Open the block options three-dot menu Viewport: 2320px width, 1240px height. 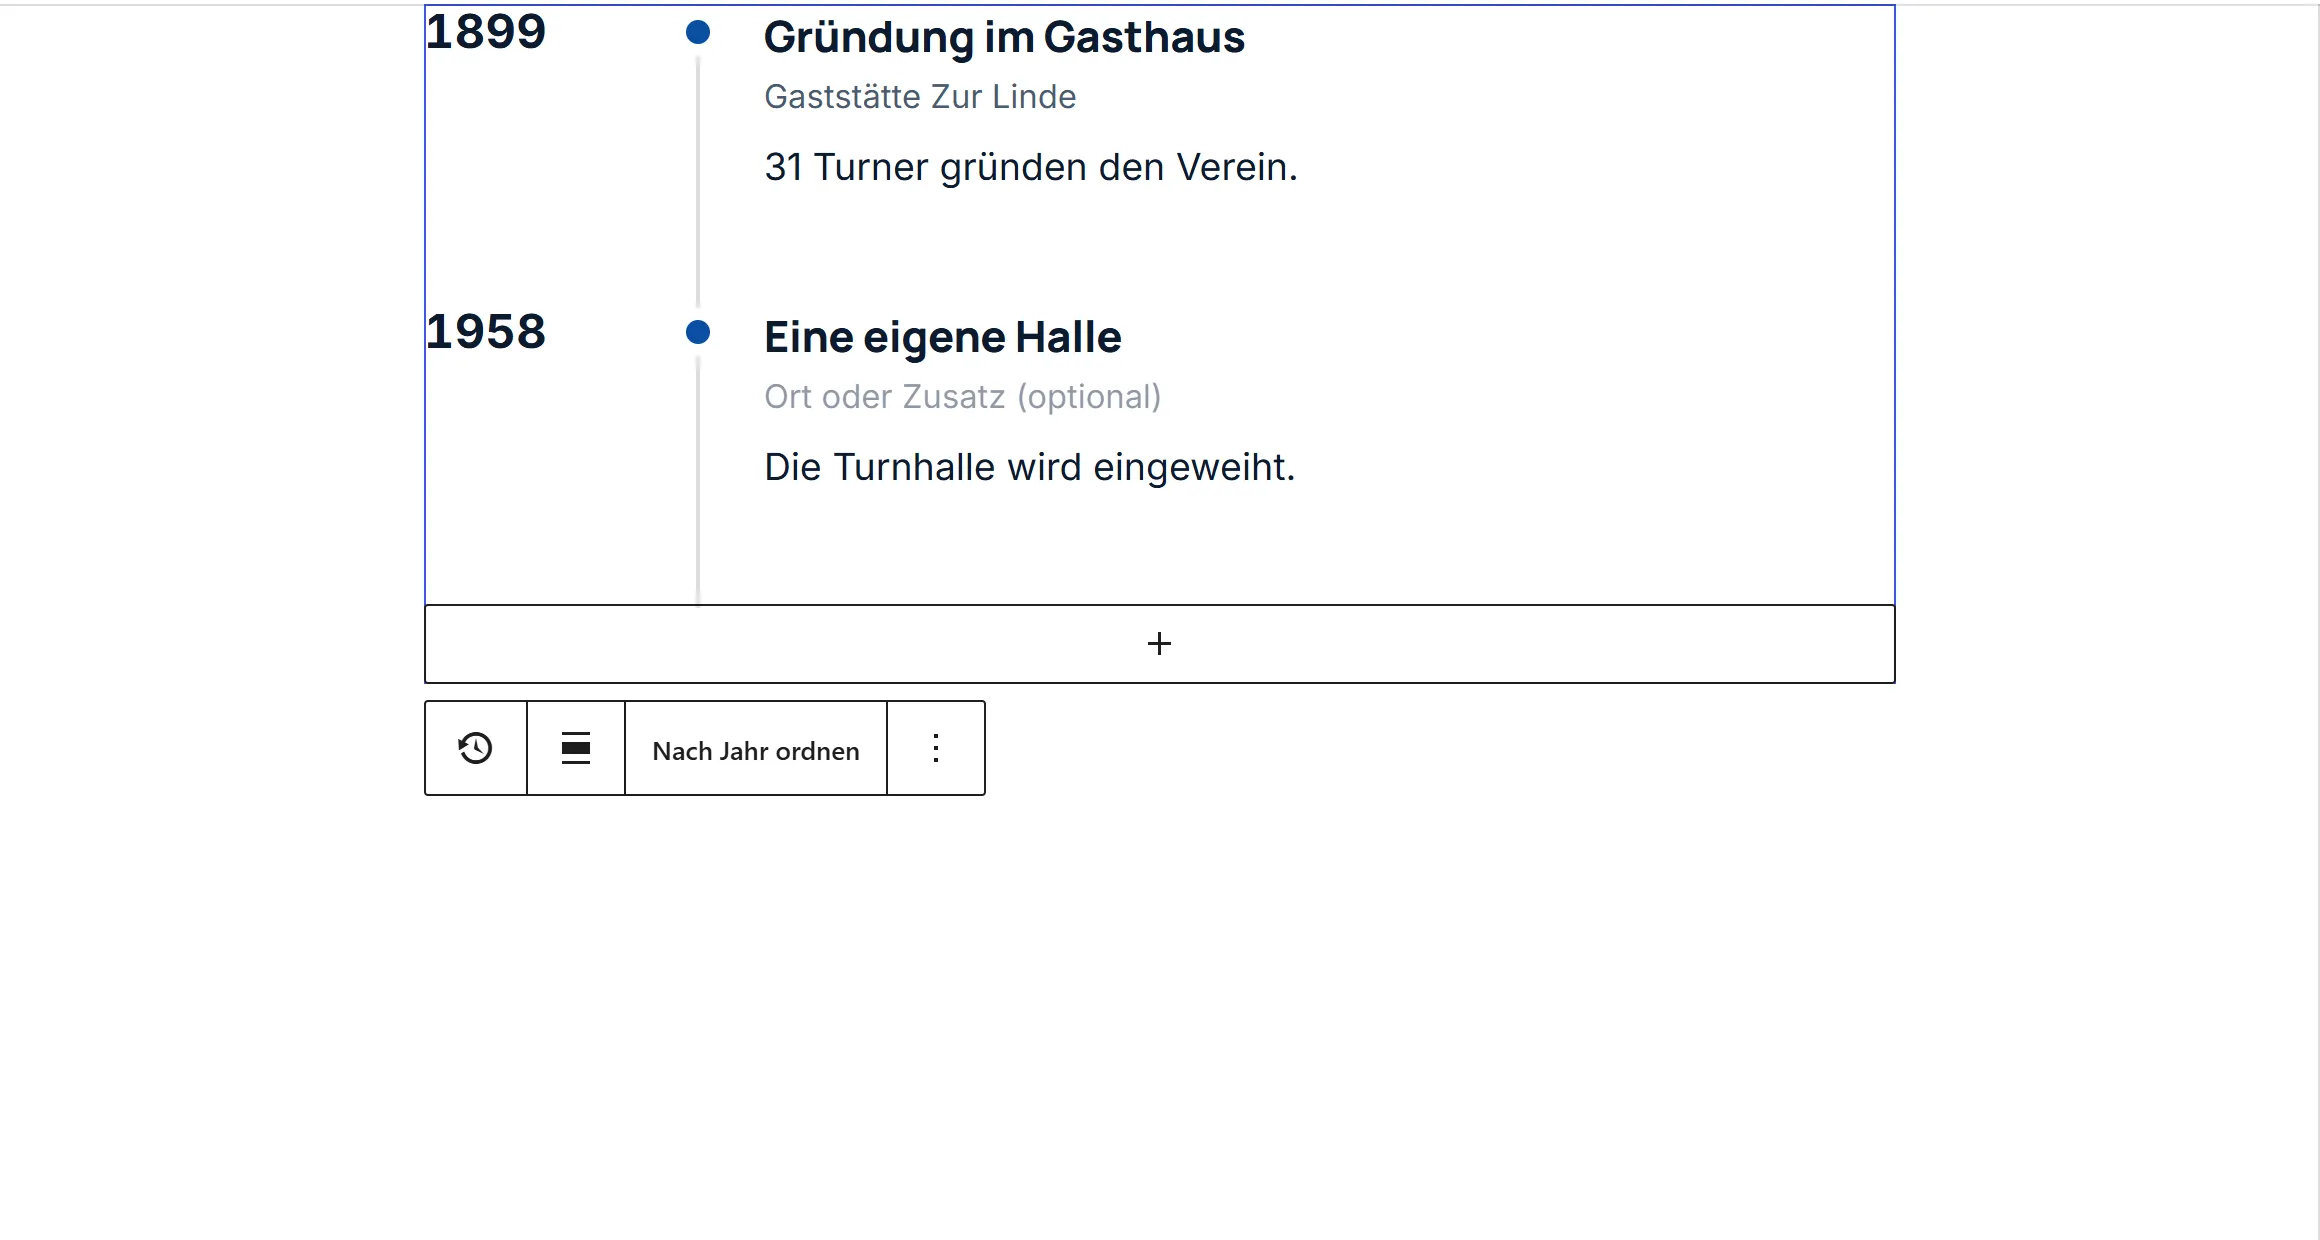pos(936,748)
